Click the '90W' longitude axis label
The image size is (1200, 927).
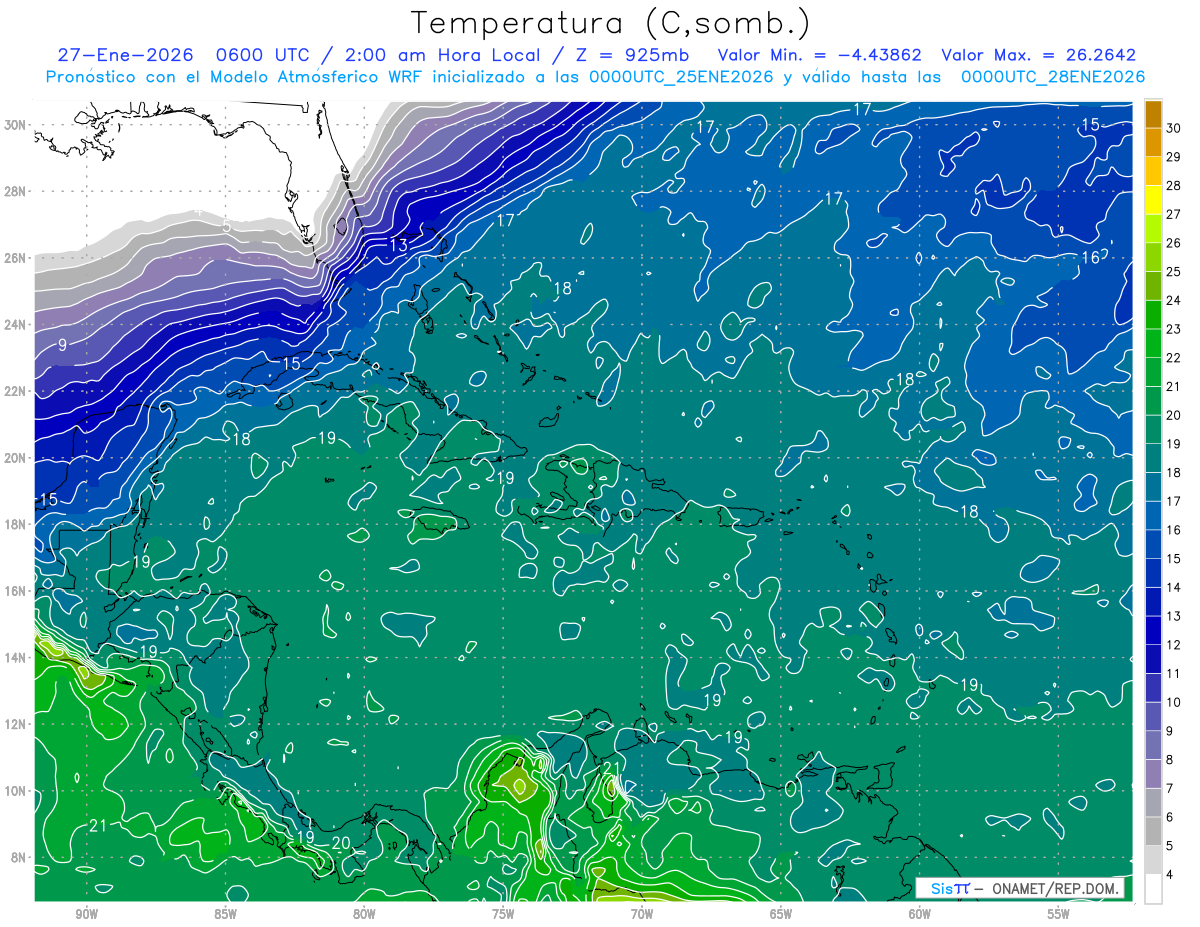(x=87, y=914)
